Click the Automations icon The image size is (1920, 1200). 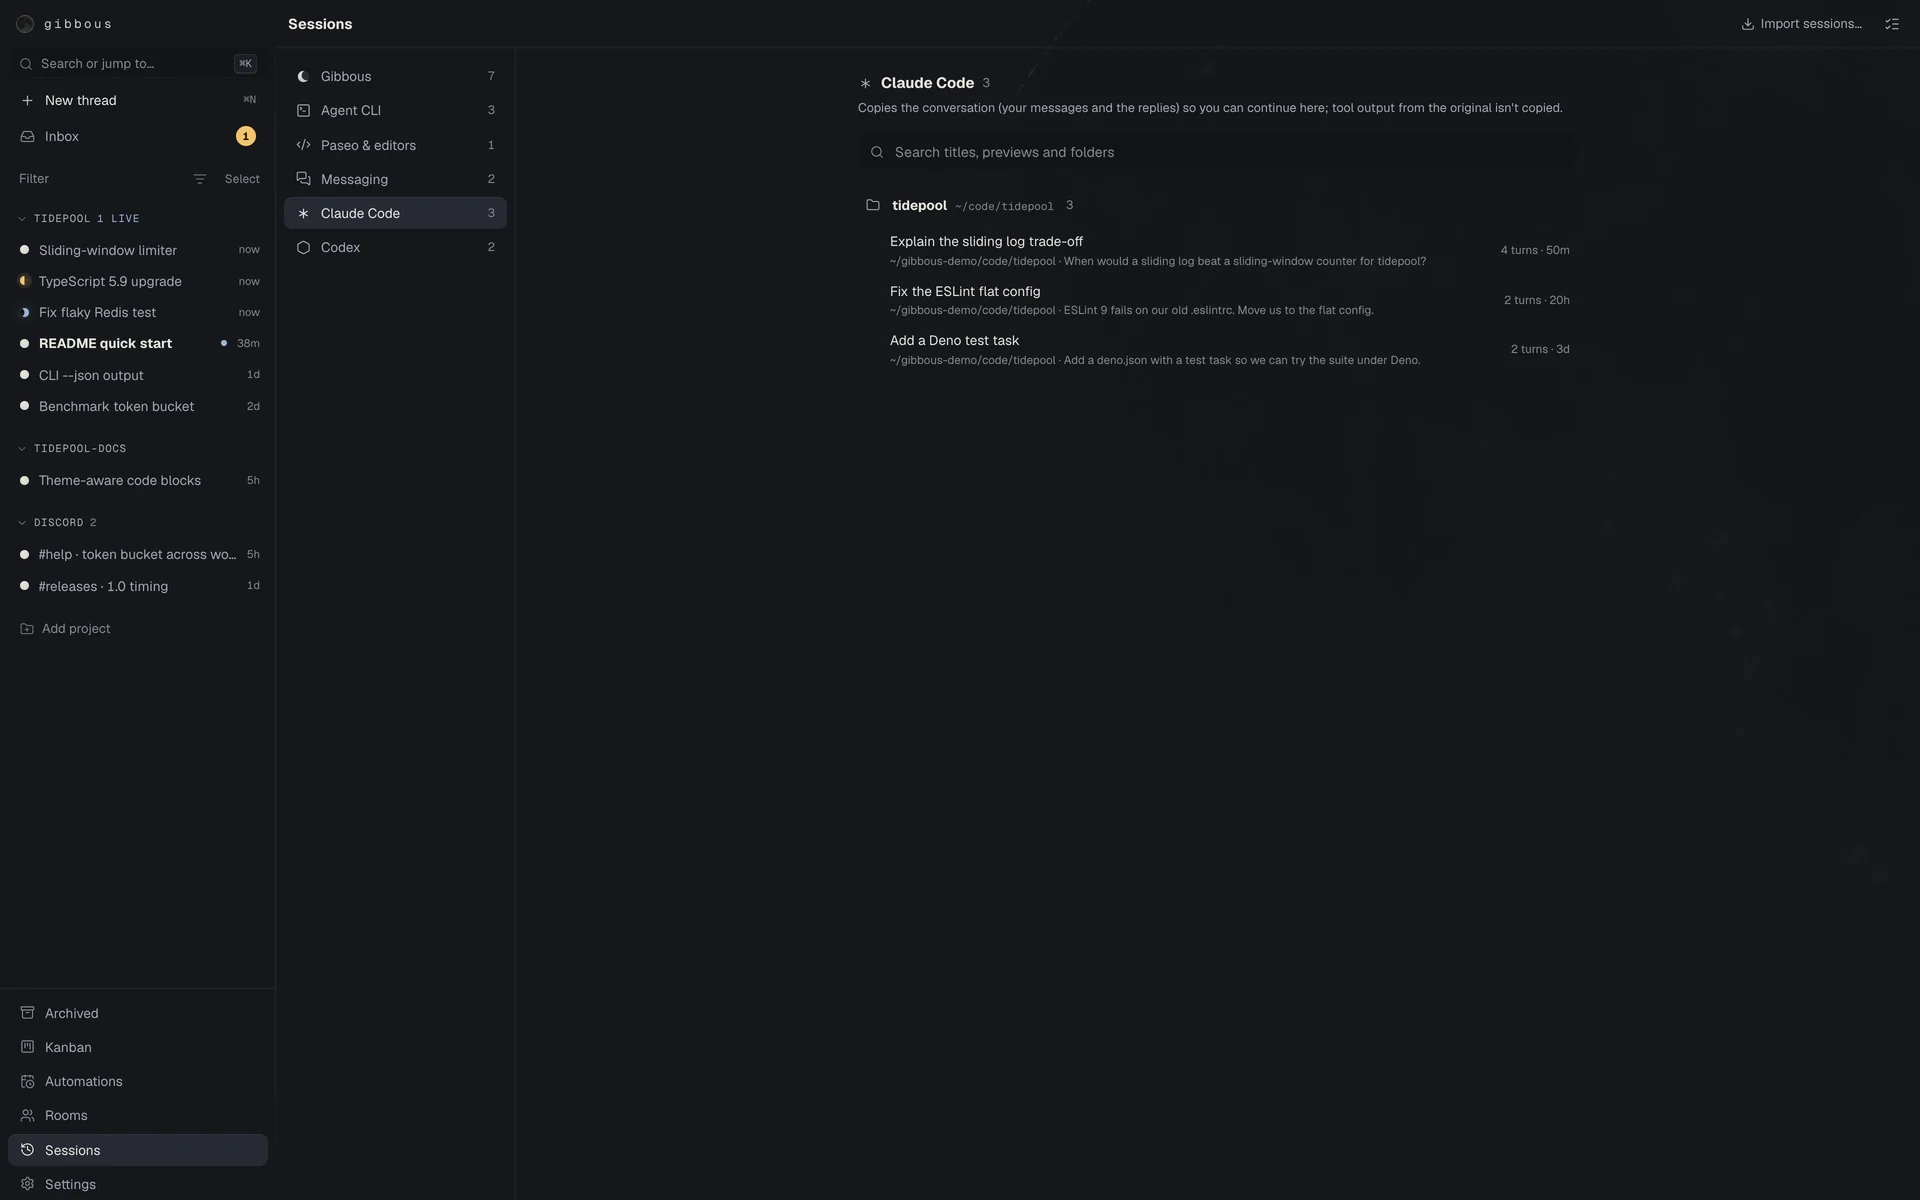point(27,1081)
